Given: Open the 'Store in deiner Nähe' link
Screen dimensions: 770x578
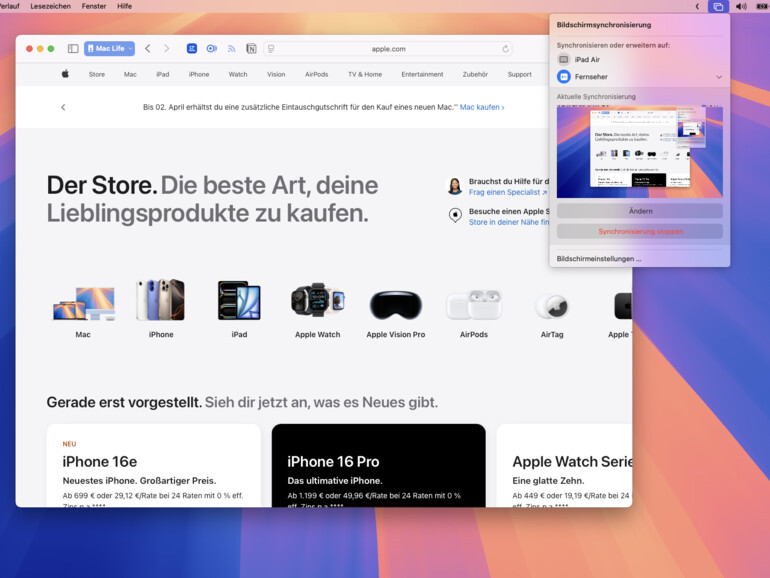Looking at the screenshot, I should click(509, 222).
